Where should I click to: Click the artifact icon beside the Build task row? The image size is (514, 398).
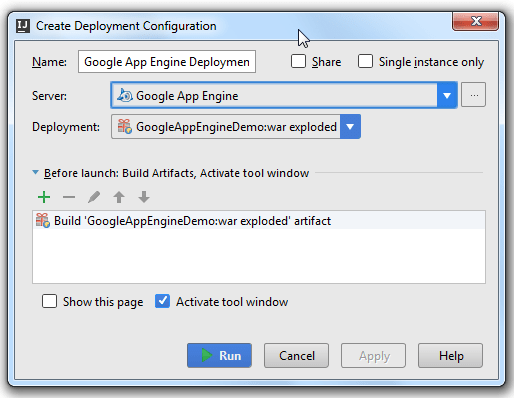(43, 220)
